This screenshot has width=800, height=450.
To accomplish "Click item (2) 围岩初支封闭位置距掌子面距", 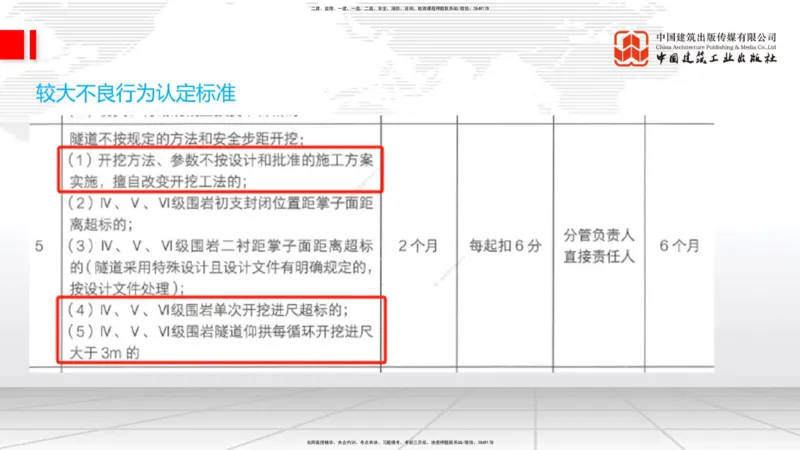I will click(220, 203).
